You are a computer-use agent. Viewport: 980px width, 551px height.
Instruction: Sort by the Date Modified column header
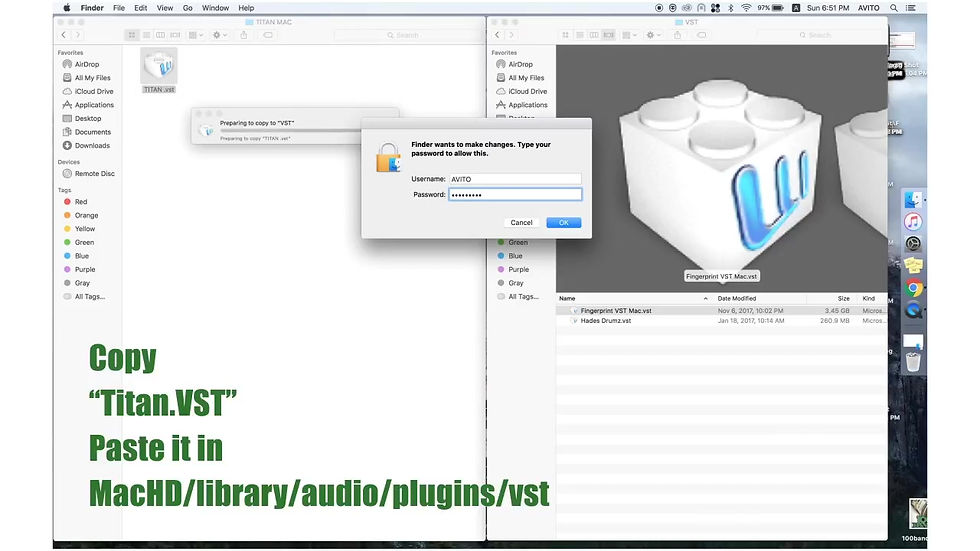(x=736, y=299)
